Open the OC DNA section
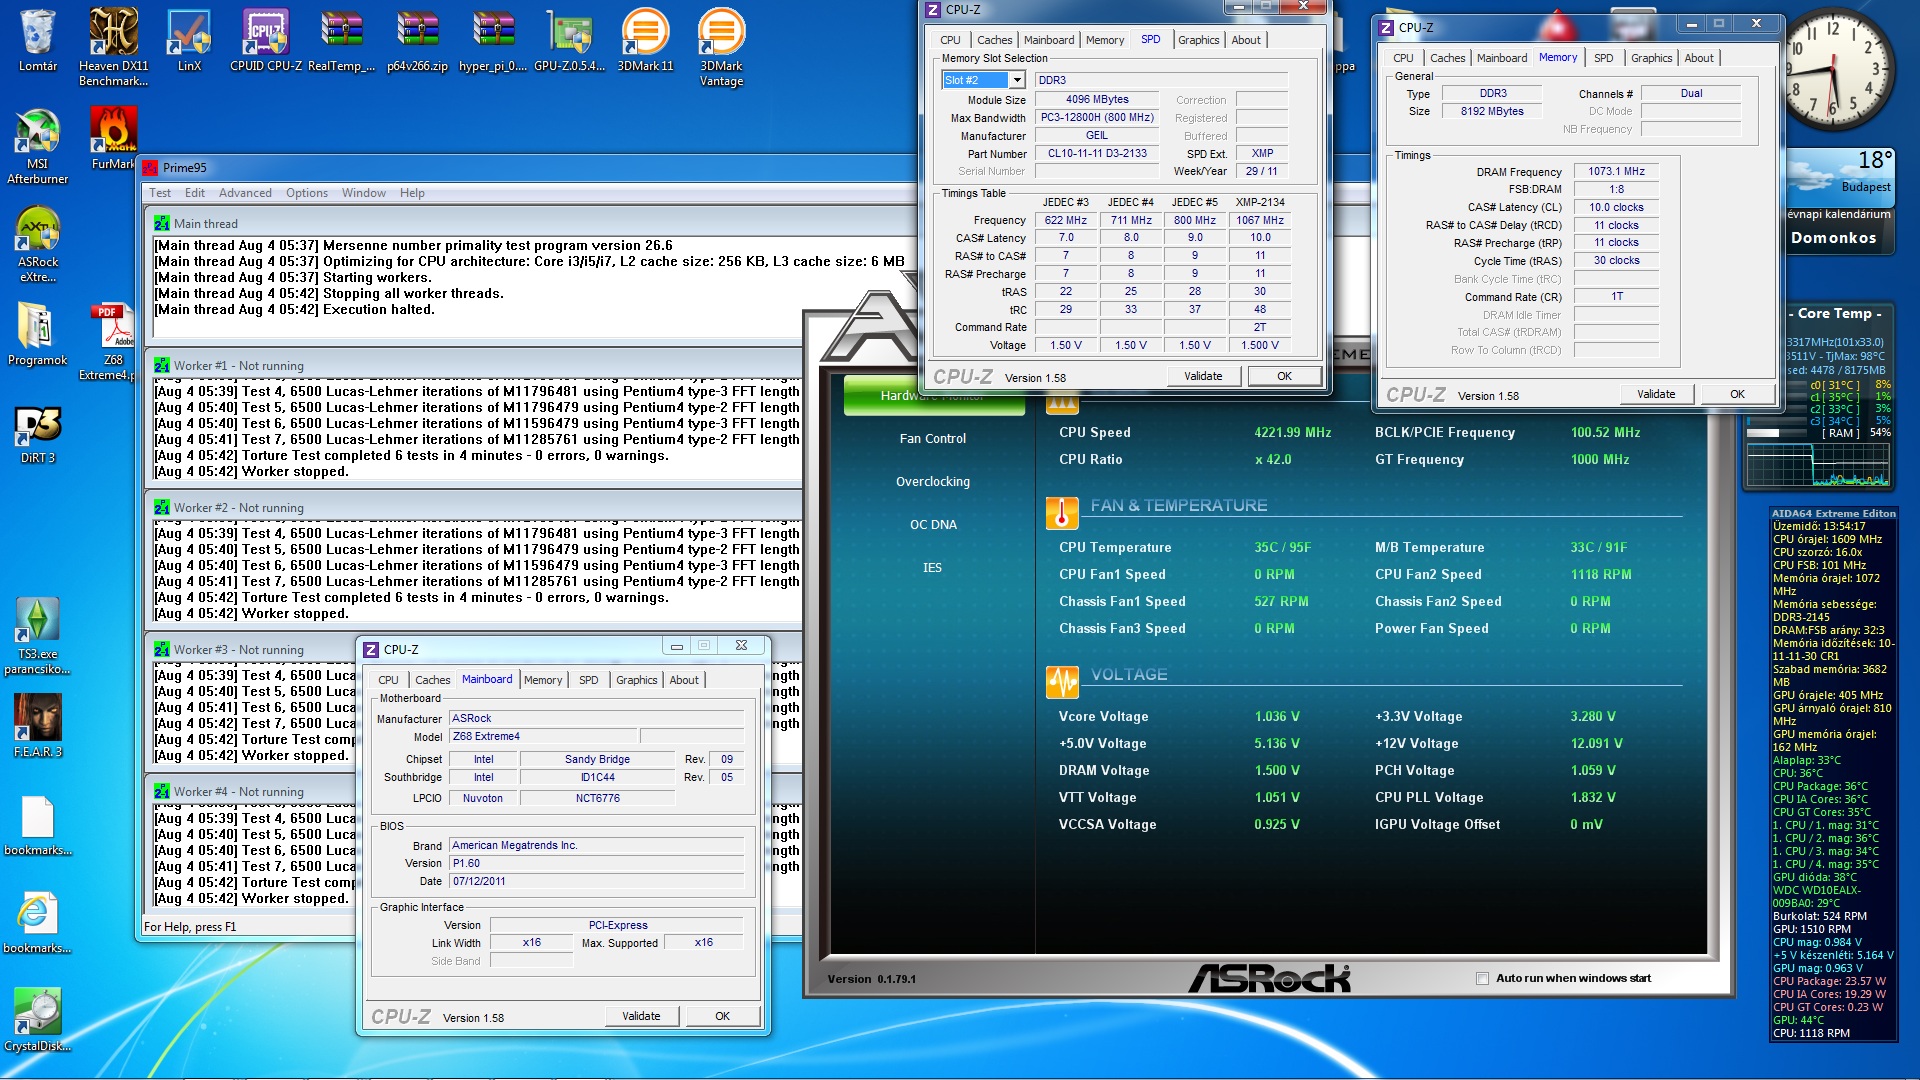This screenshot has height=1080, width=1920. pyautogui.click(x=932, y=524)
